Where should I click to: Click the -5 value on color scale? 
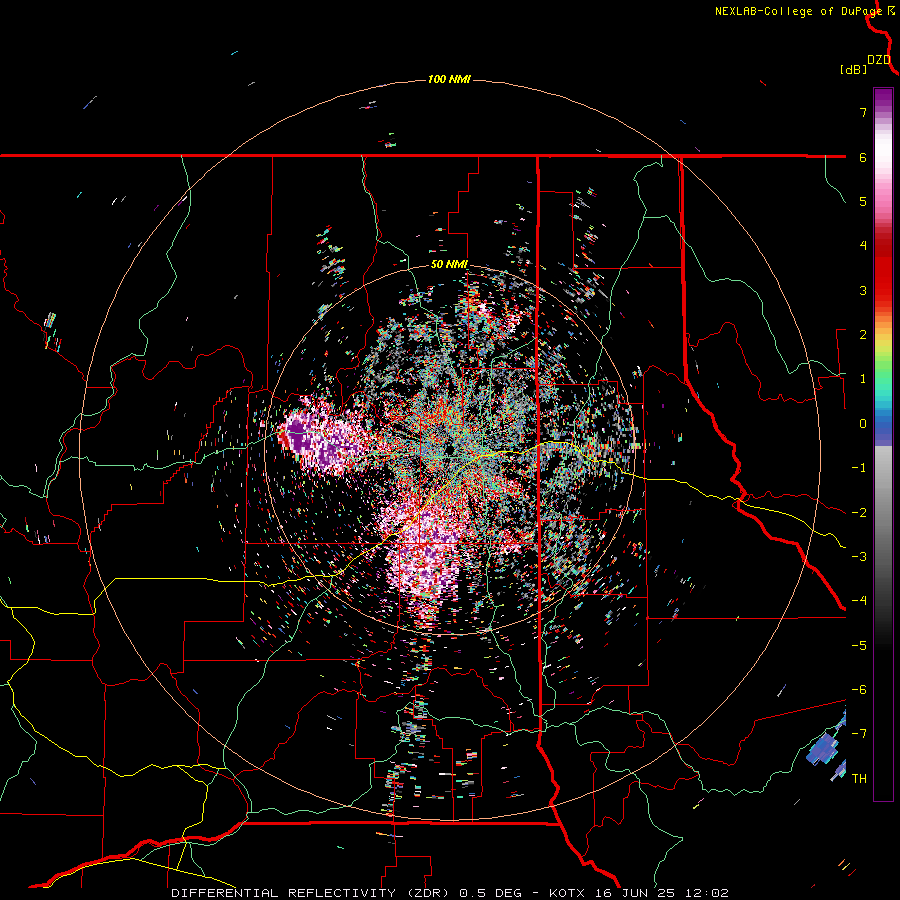tap(859, 646)
